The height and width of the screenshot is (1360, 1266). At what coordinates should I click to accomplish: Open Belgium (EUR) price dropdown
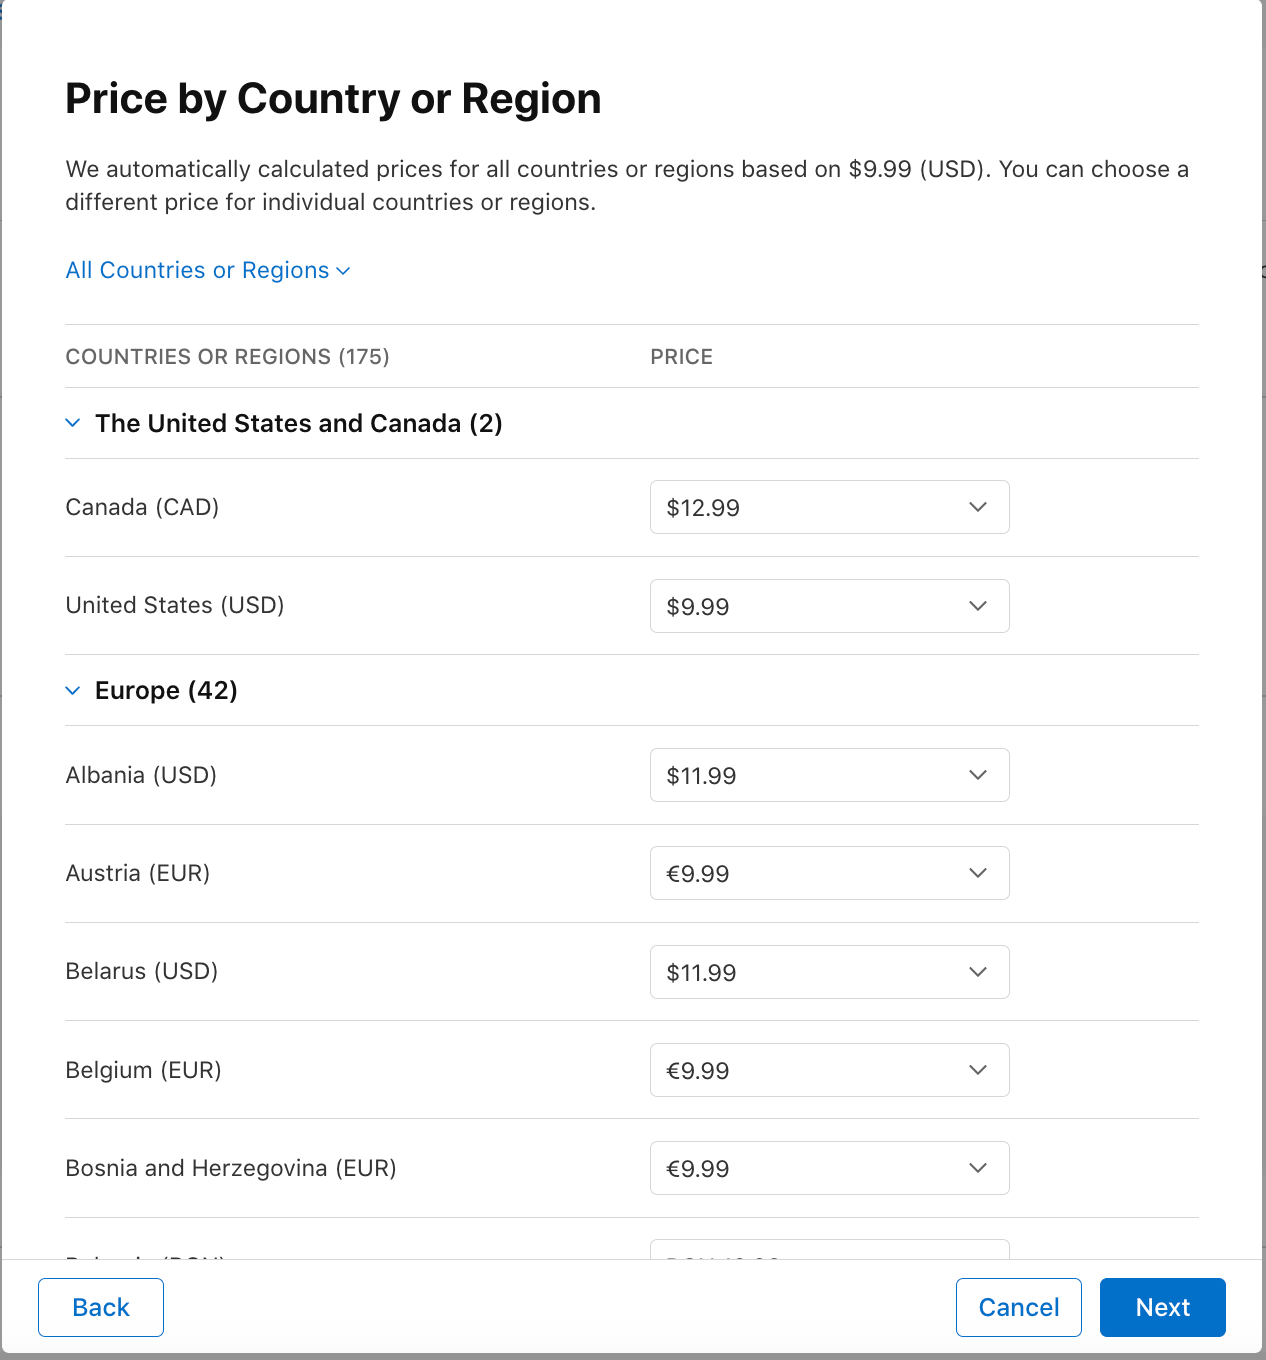tap(829, 1070)
